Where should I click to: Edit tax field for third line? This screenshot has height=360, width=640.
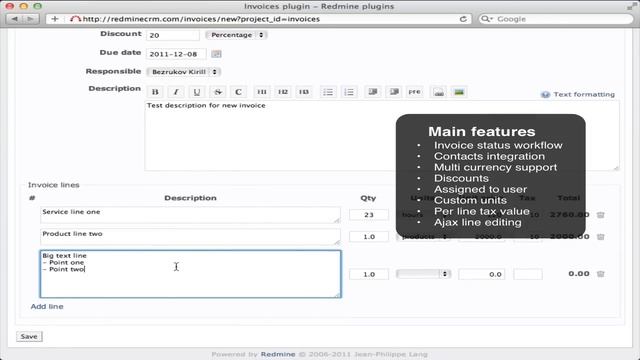point(528,274)
